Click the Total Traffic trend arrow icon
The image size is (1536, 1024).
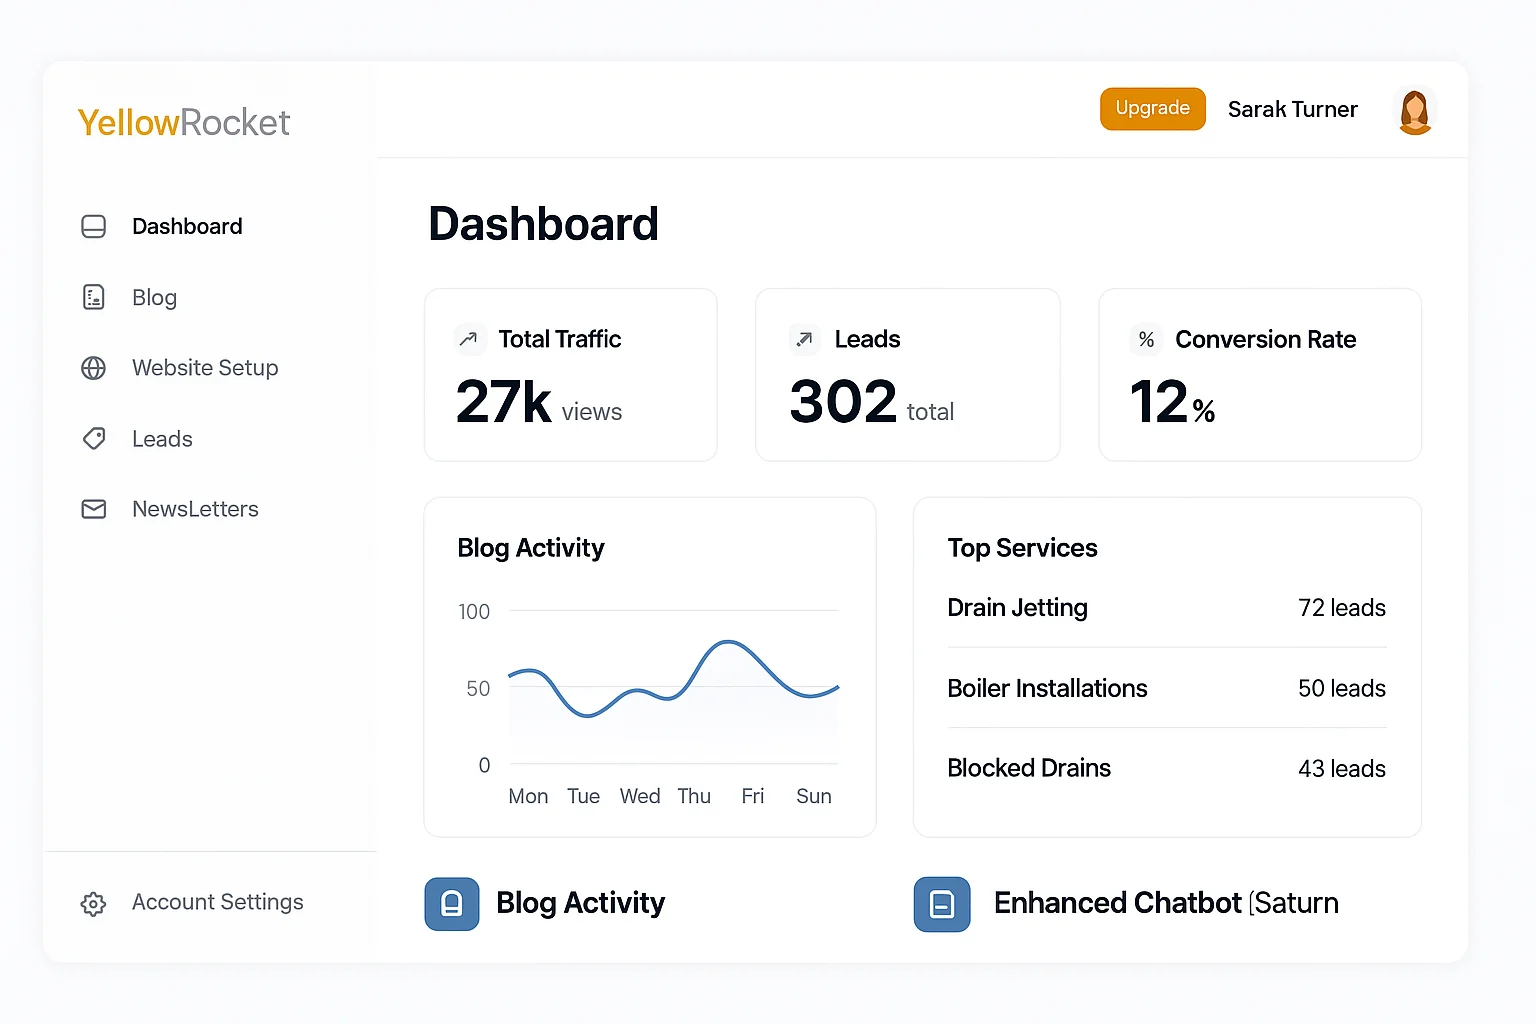click(x=468, y=340)
